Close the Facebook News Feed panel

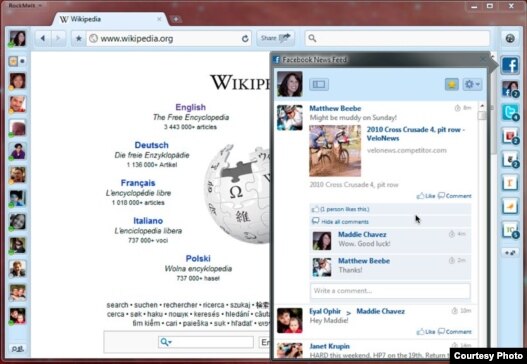483,59
